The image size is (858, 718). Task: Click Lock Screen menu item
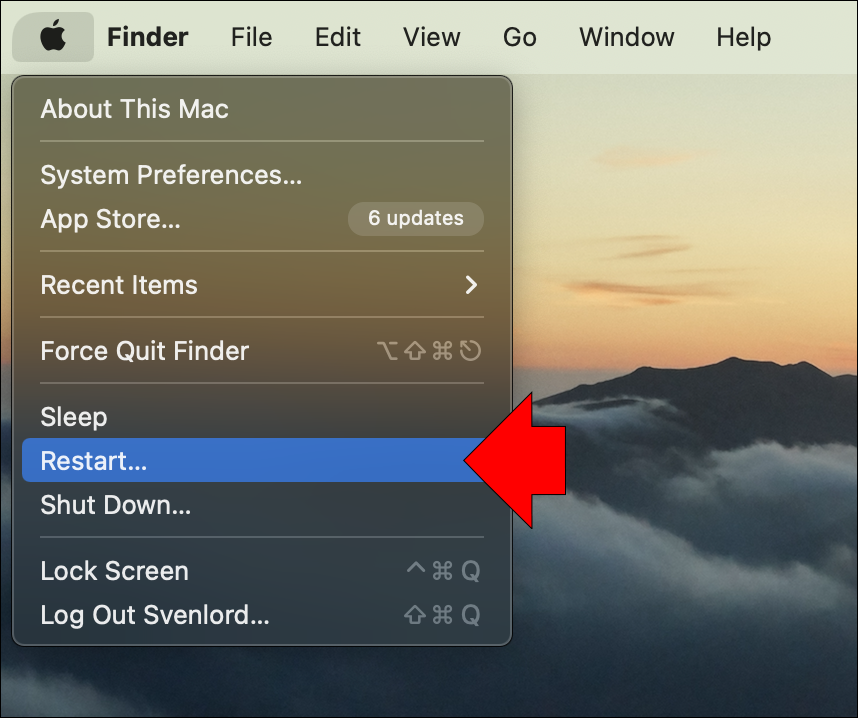tap(115, 571)
